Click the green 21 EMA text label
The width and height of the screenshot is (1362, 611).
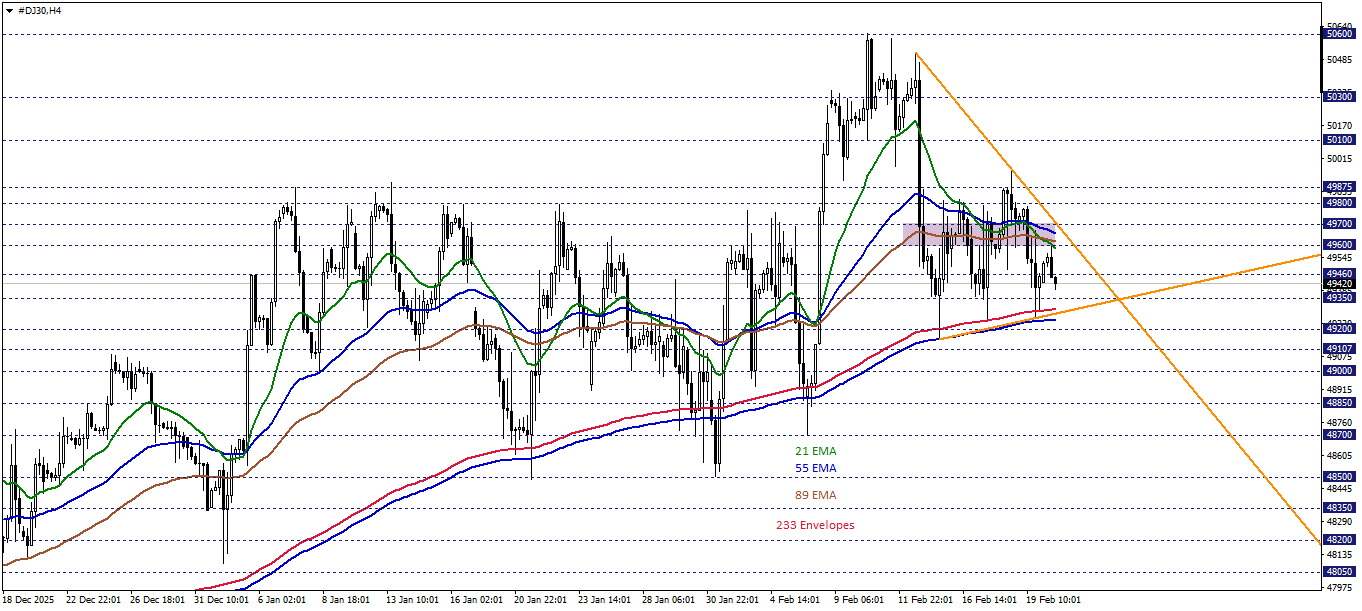point(815,451)
